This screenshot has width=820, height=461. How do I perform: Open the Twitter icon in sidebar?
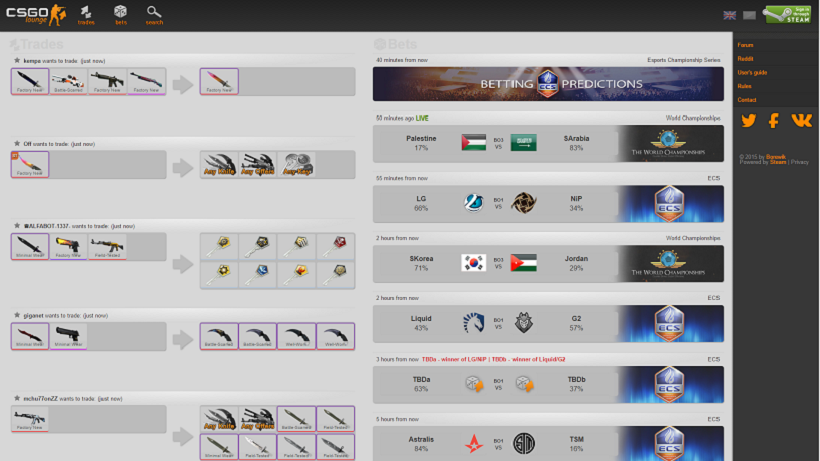pos(748,121)
